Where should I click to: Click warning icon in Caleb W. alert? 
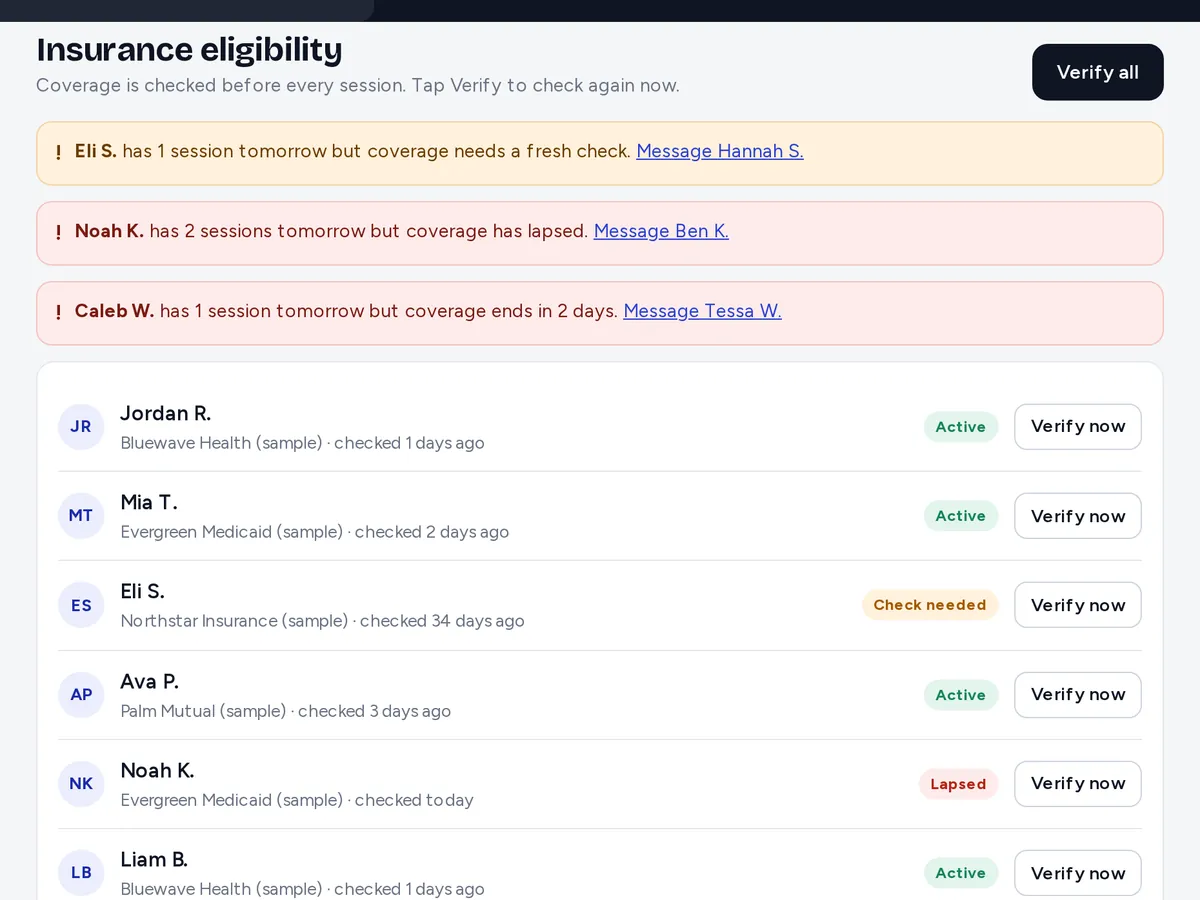point(58,312)
